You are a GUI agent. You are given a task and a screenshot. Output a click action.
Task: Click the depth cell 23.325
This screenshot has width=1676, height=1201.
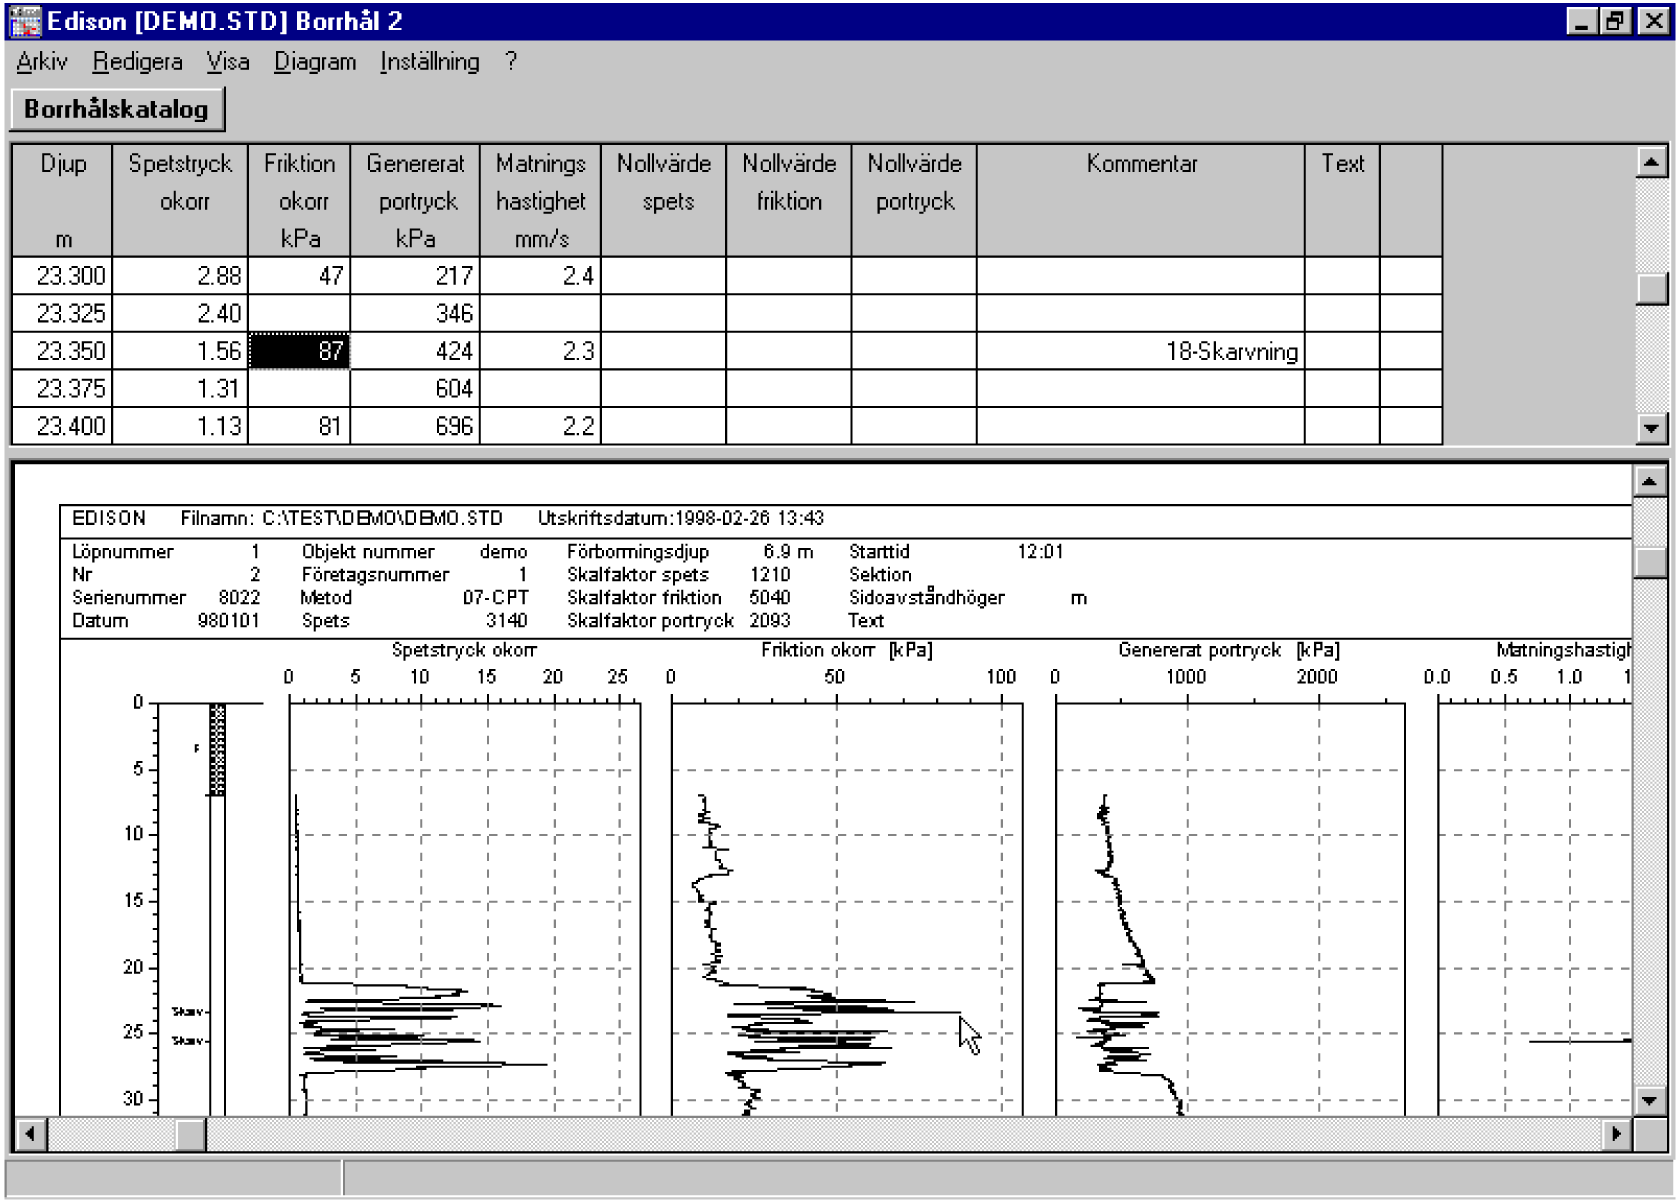click(62, 314)
